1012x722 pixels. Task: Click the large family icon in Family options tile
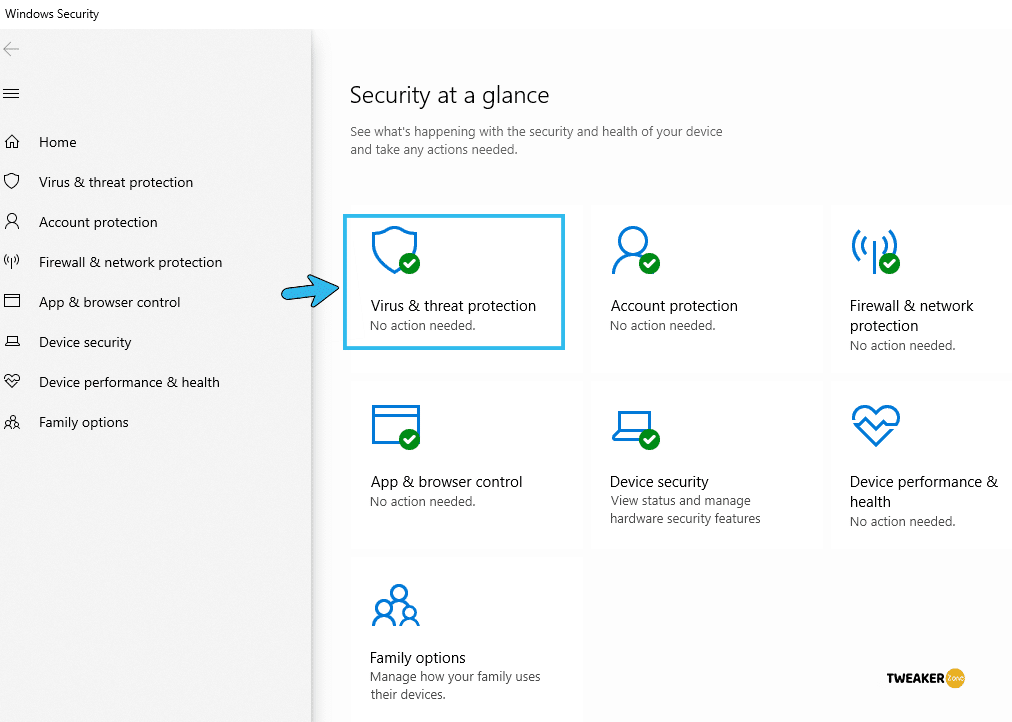tap(396, 605)
